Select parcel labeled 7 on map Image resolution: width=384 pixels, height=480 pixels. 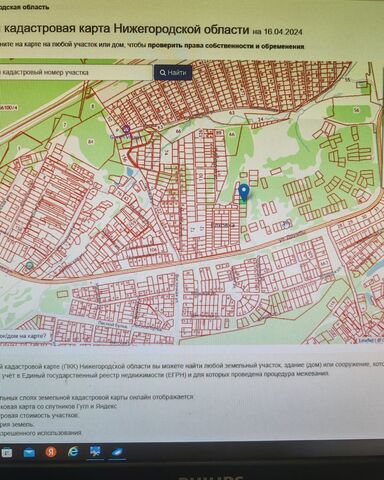coord(65,125)
